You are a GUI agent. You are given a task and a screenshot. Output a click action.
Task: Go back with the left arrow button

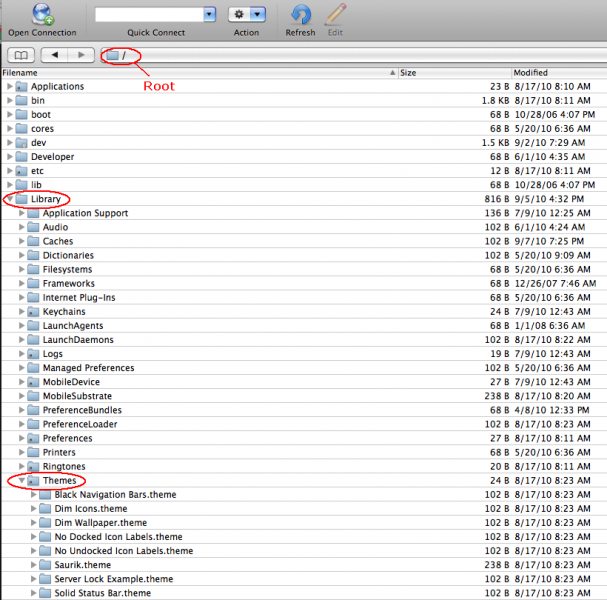coord(55,55)
